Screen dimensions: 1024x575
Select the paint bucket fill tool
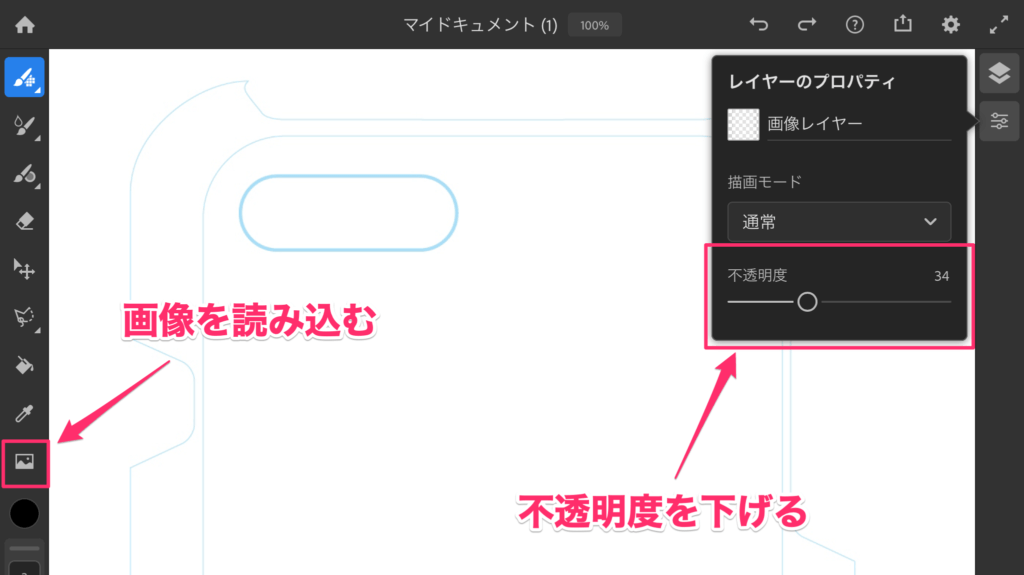pos(24,365)
